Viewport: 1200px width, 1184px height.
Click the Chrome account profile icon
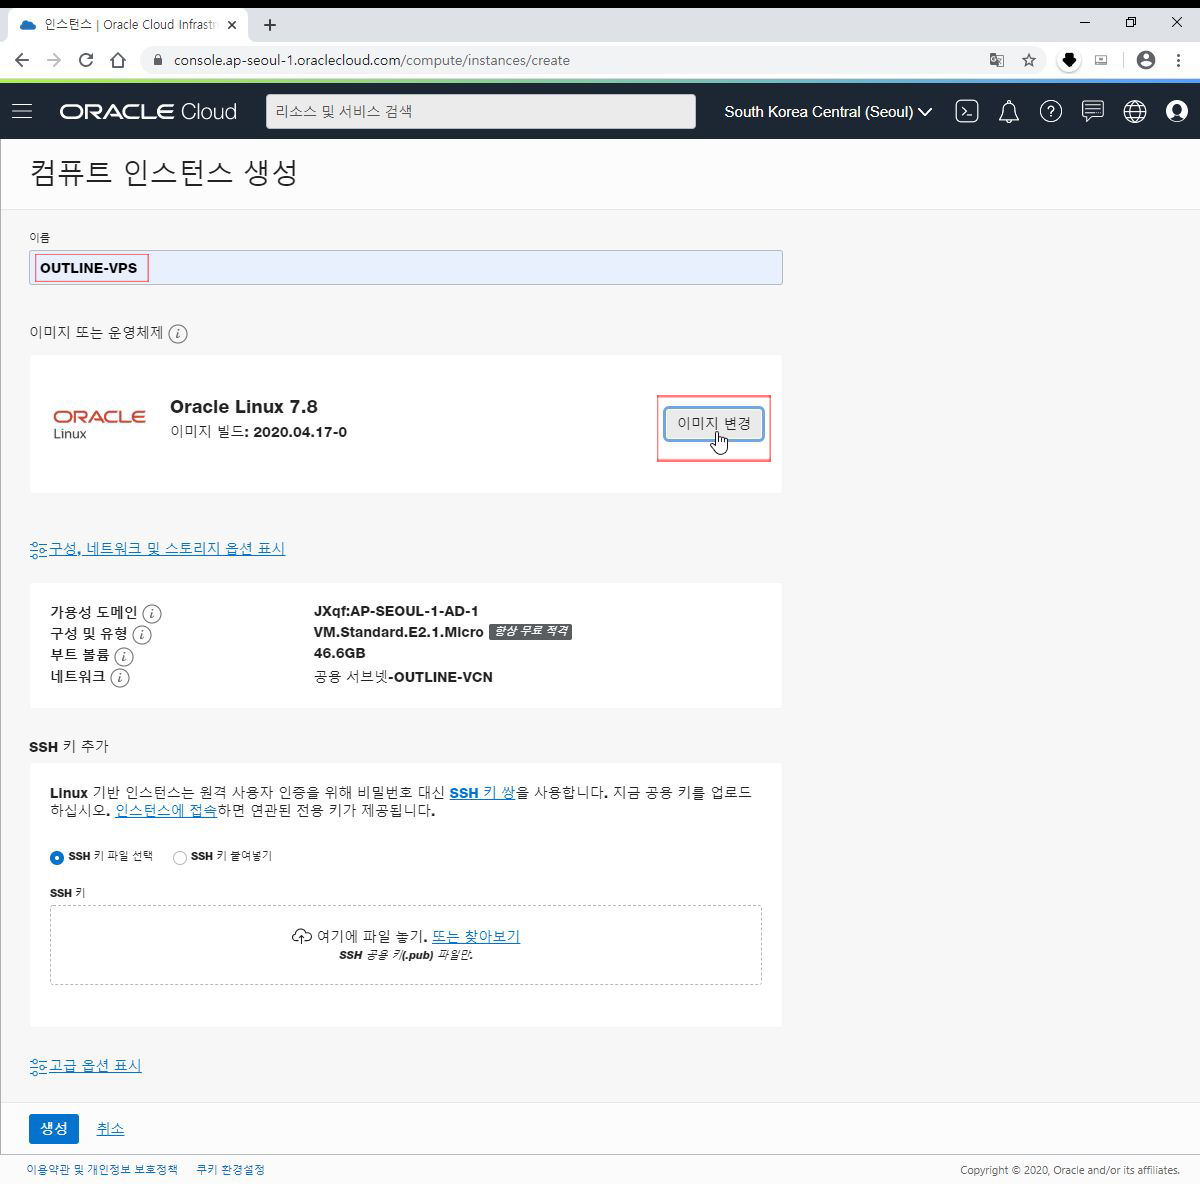1146,60
